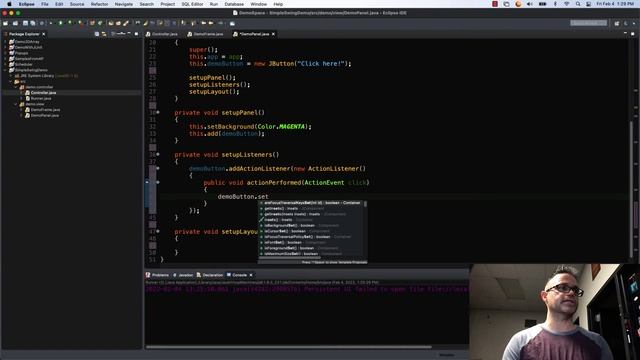Viewport: 640px width, 360px height.
Task: Toggle Link with Editor in Package Explorer
Action: (x=104, y=34)
